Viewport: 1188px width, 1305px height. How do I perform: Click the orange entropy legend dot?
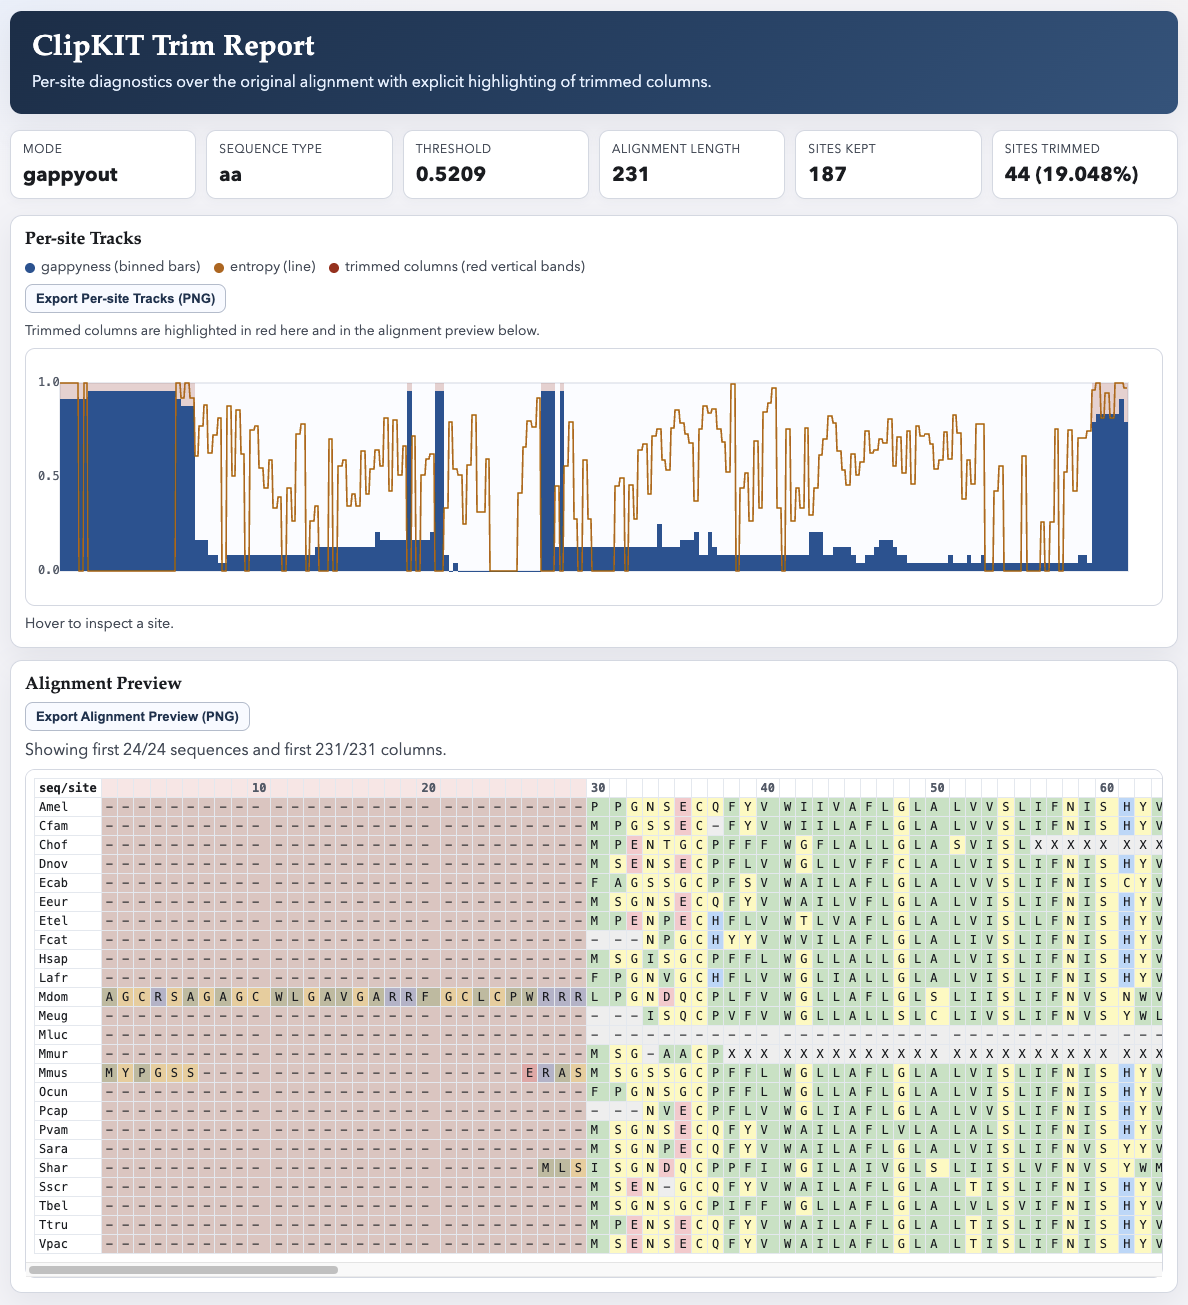220,267
